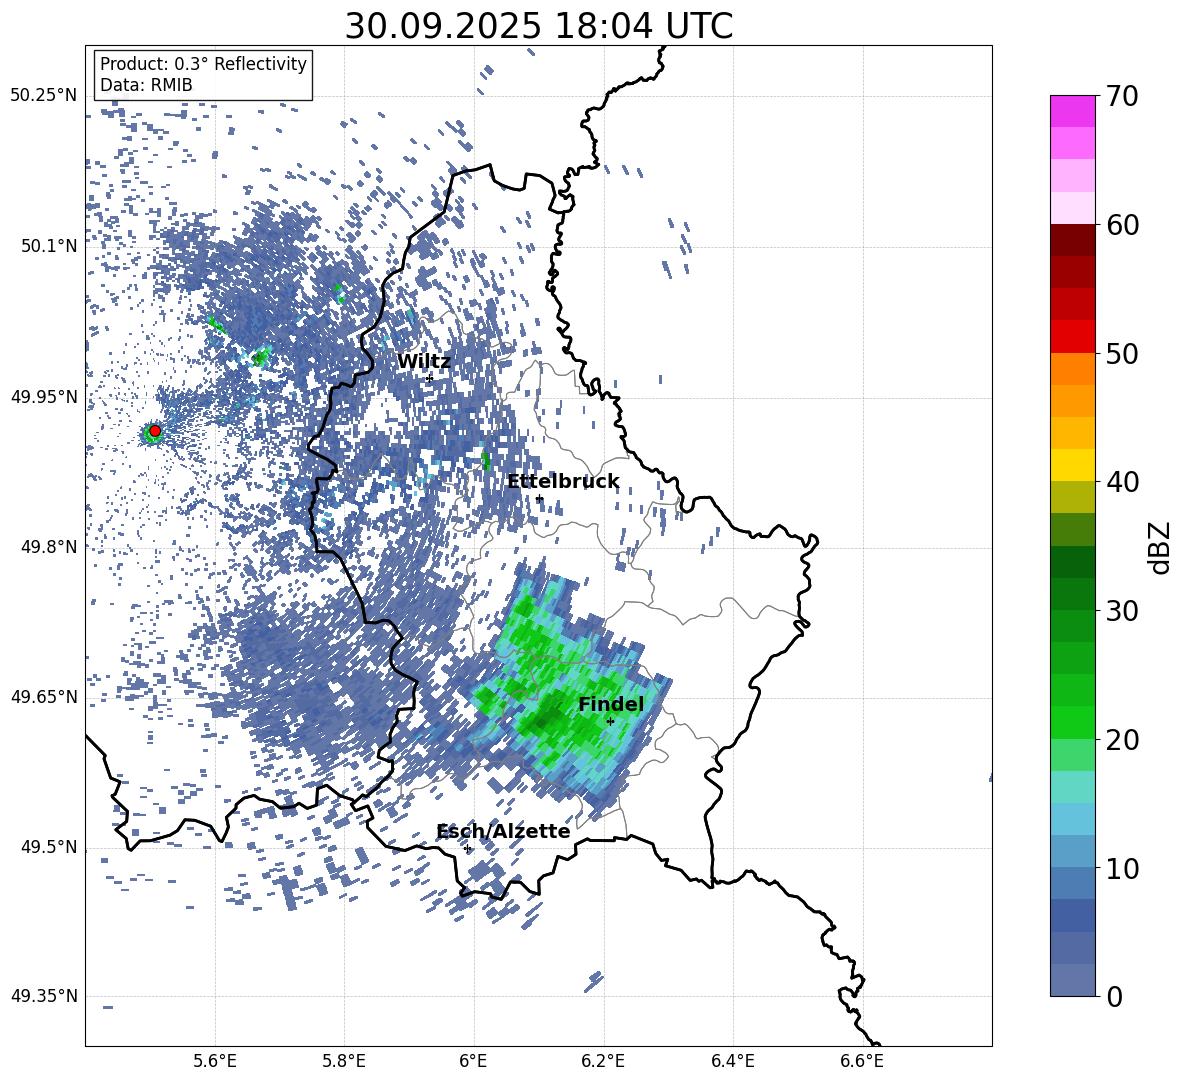Click the title 30.09.2025 18:04 UTC

point(539,26)
